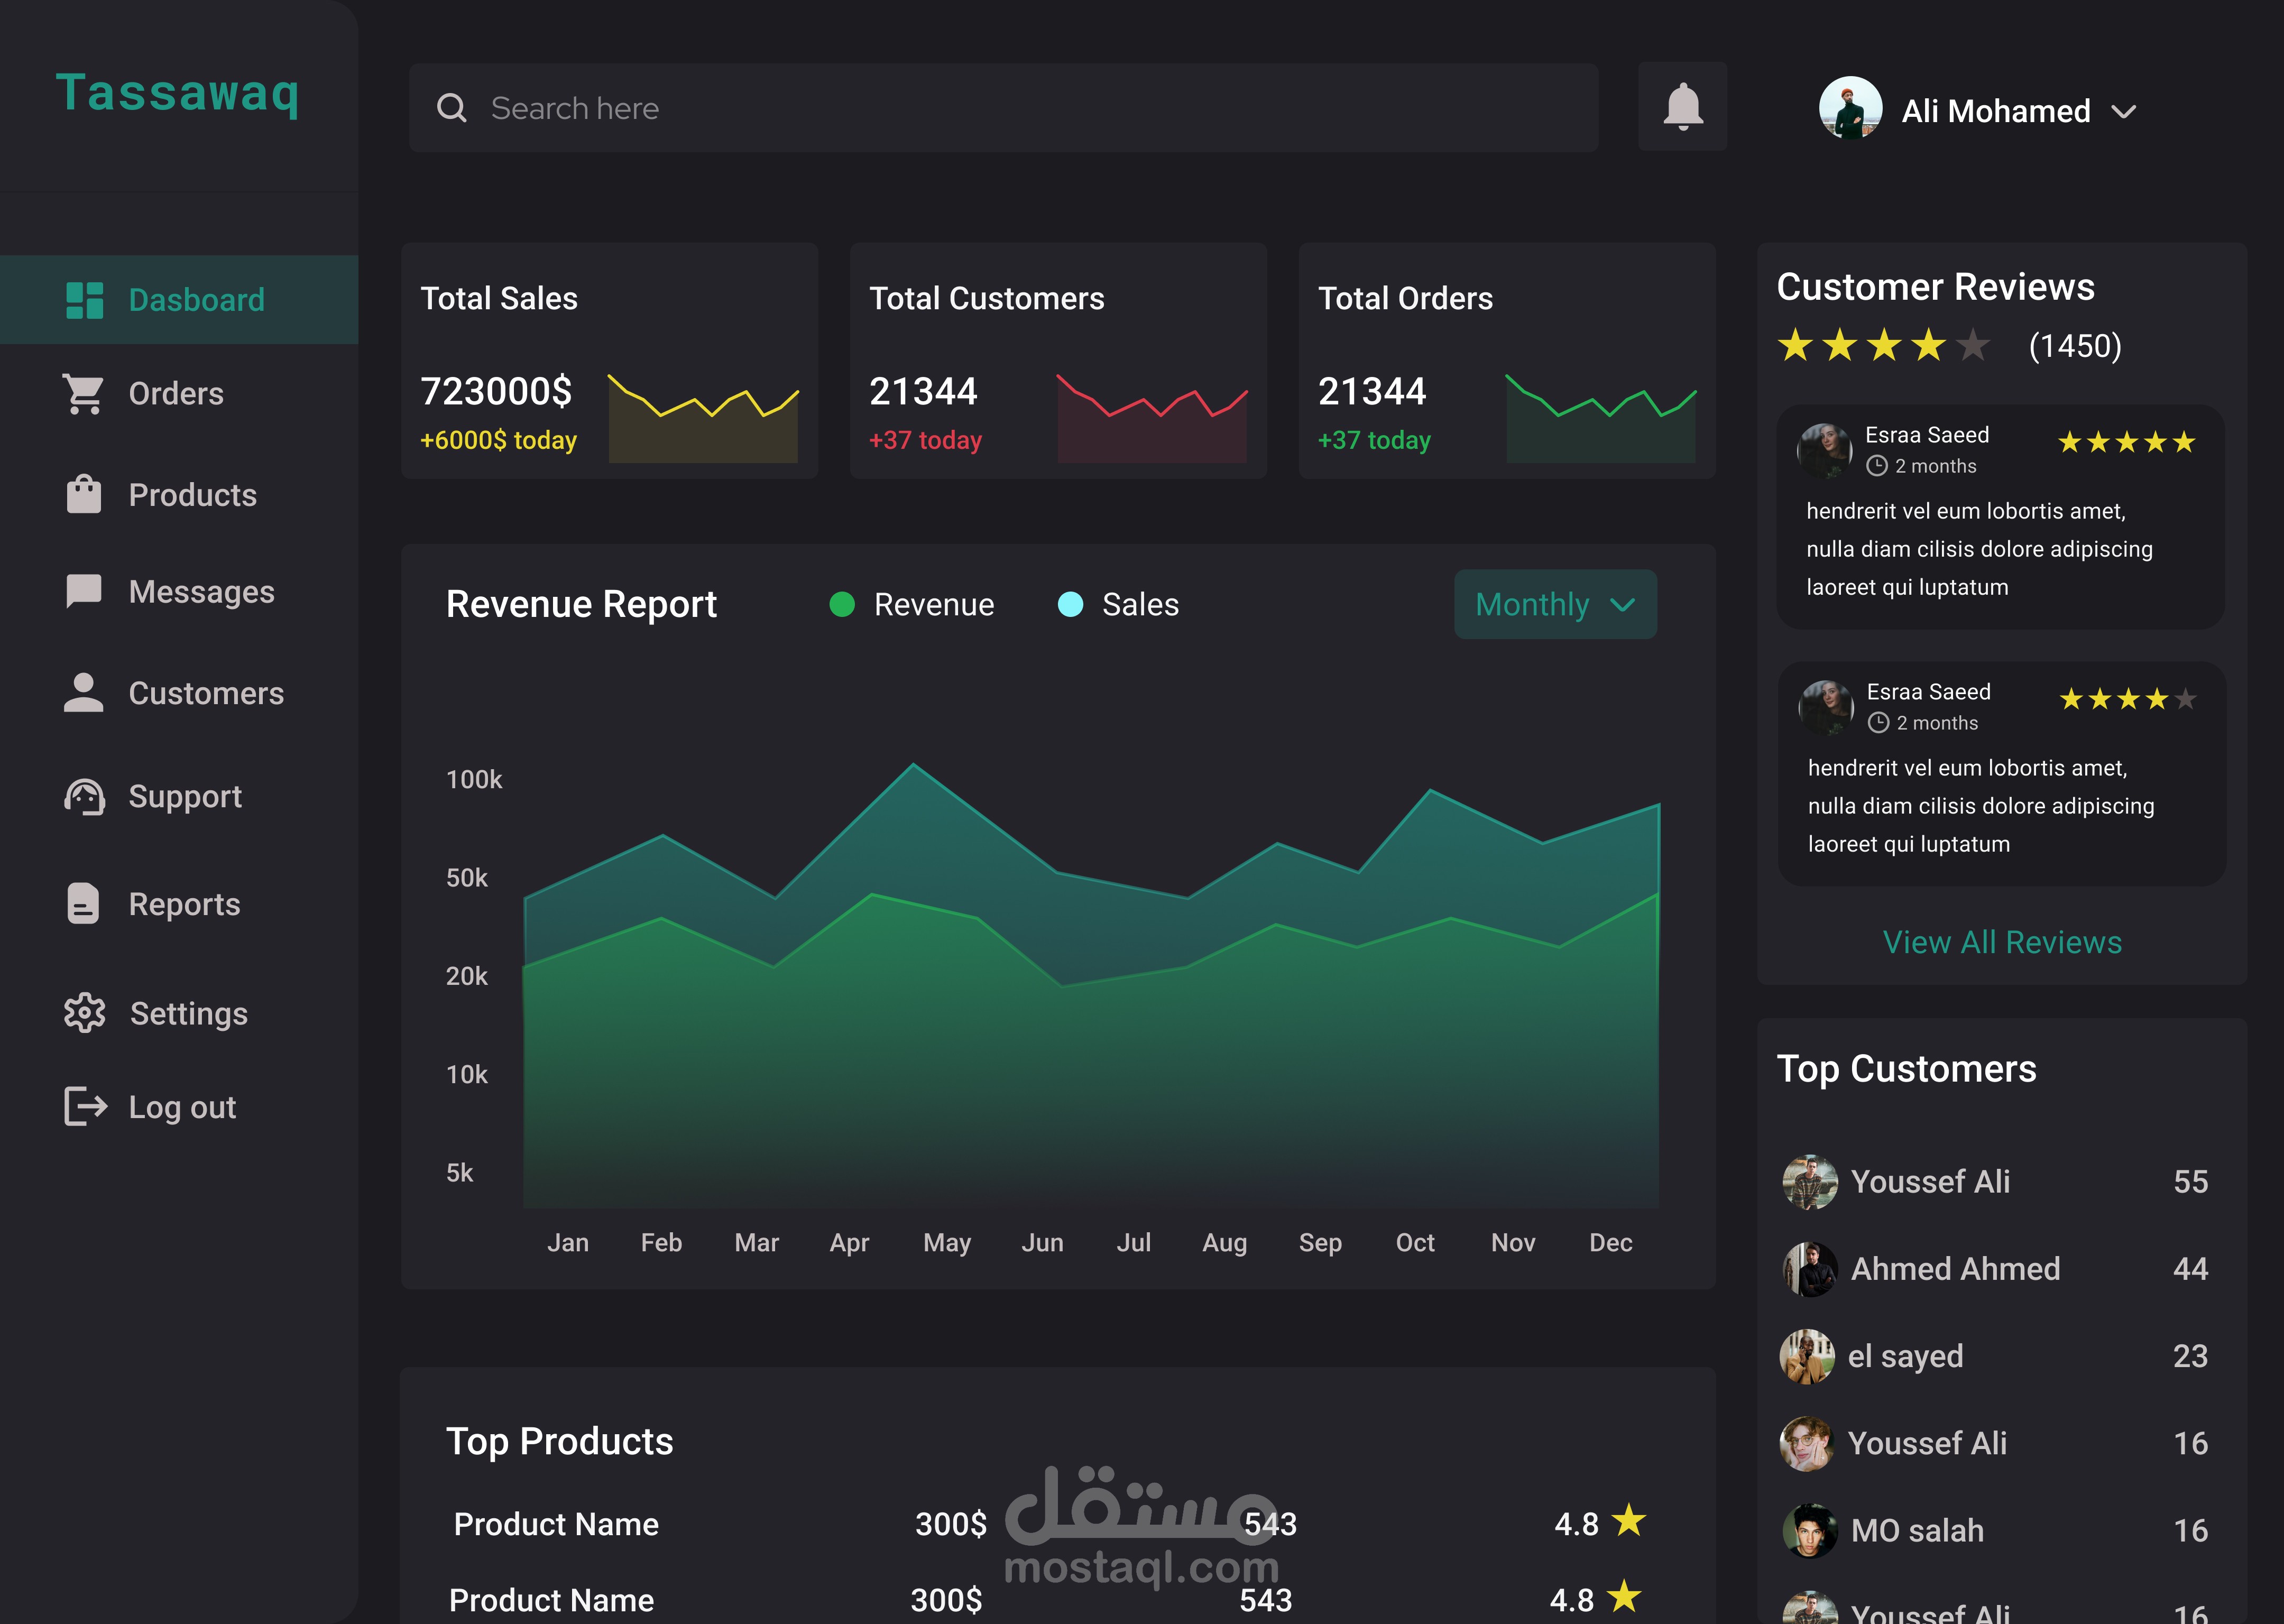Click the Top Products heading
Viewport: 2284px width, 1624px height.
point(560,1442)
